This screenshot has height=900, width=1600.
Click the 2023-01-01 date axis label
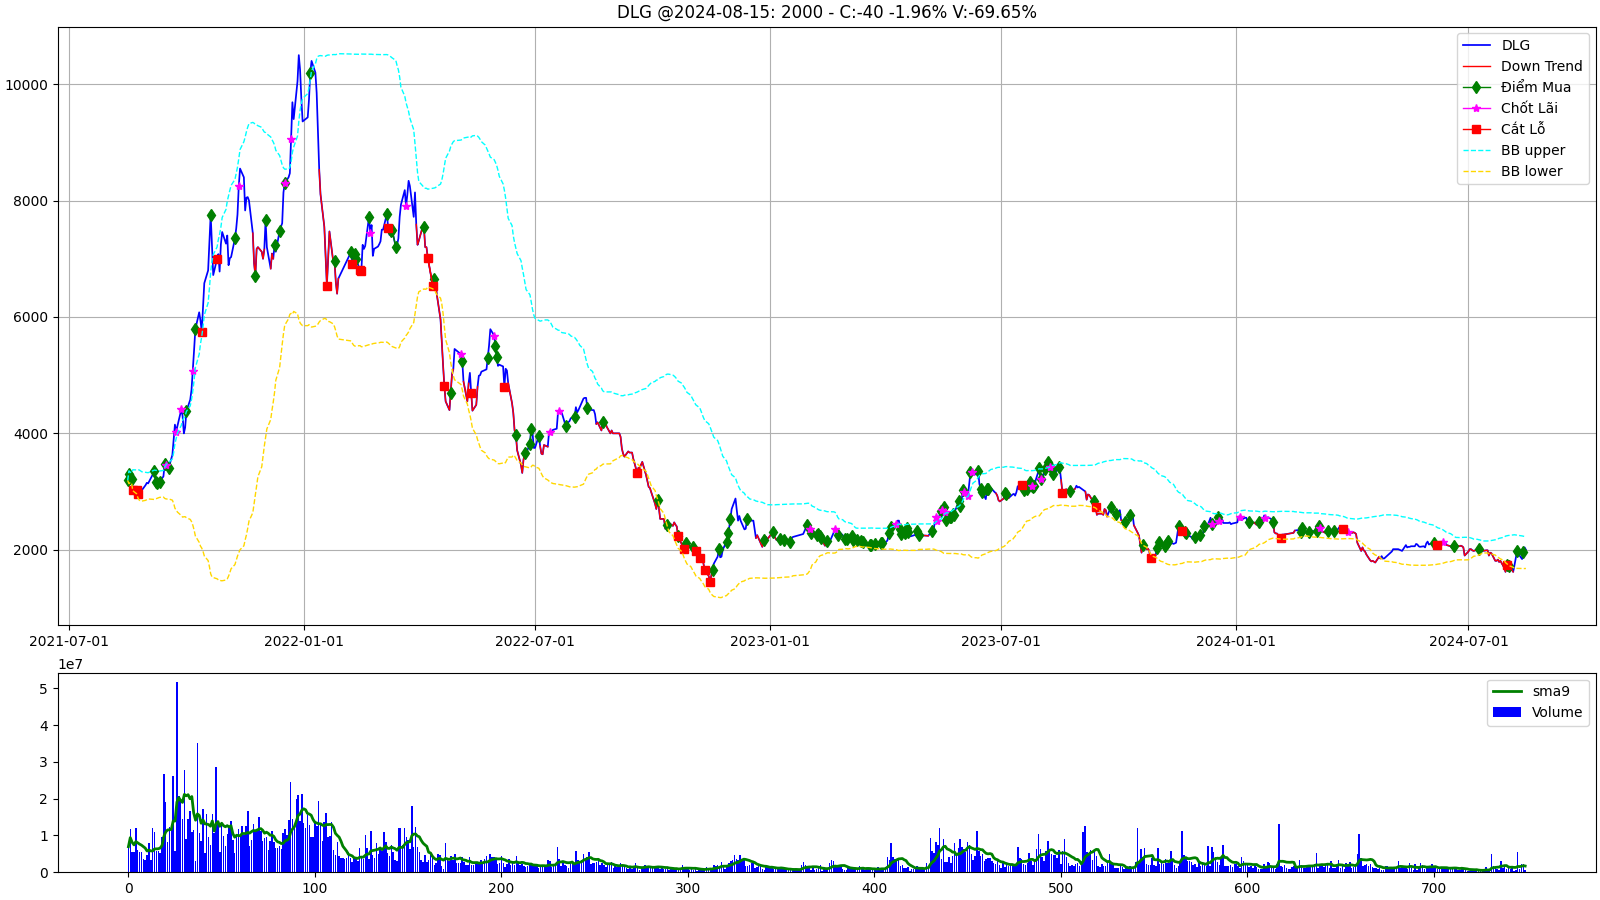(770, 641)
